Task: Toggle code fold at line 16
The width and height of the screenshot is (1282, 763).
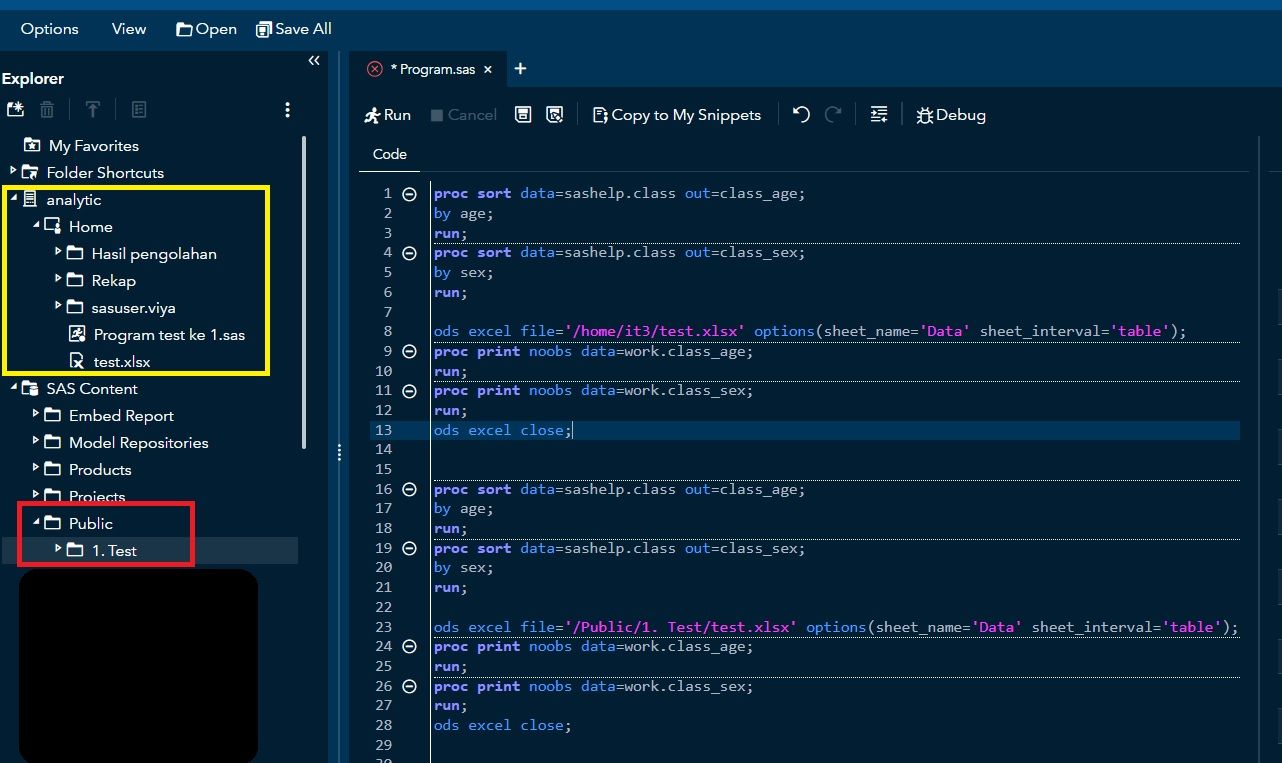Action: pyautogui.click(x=409, y=490)
